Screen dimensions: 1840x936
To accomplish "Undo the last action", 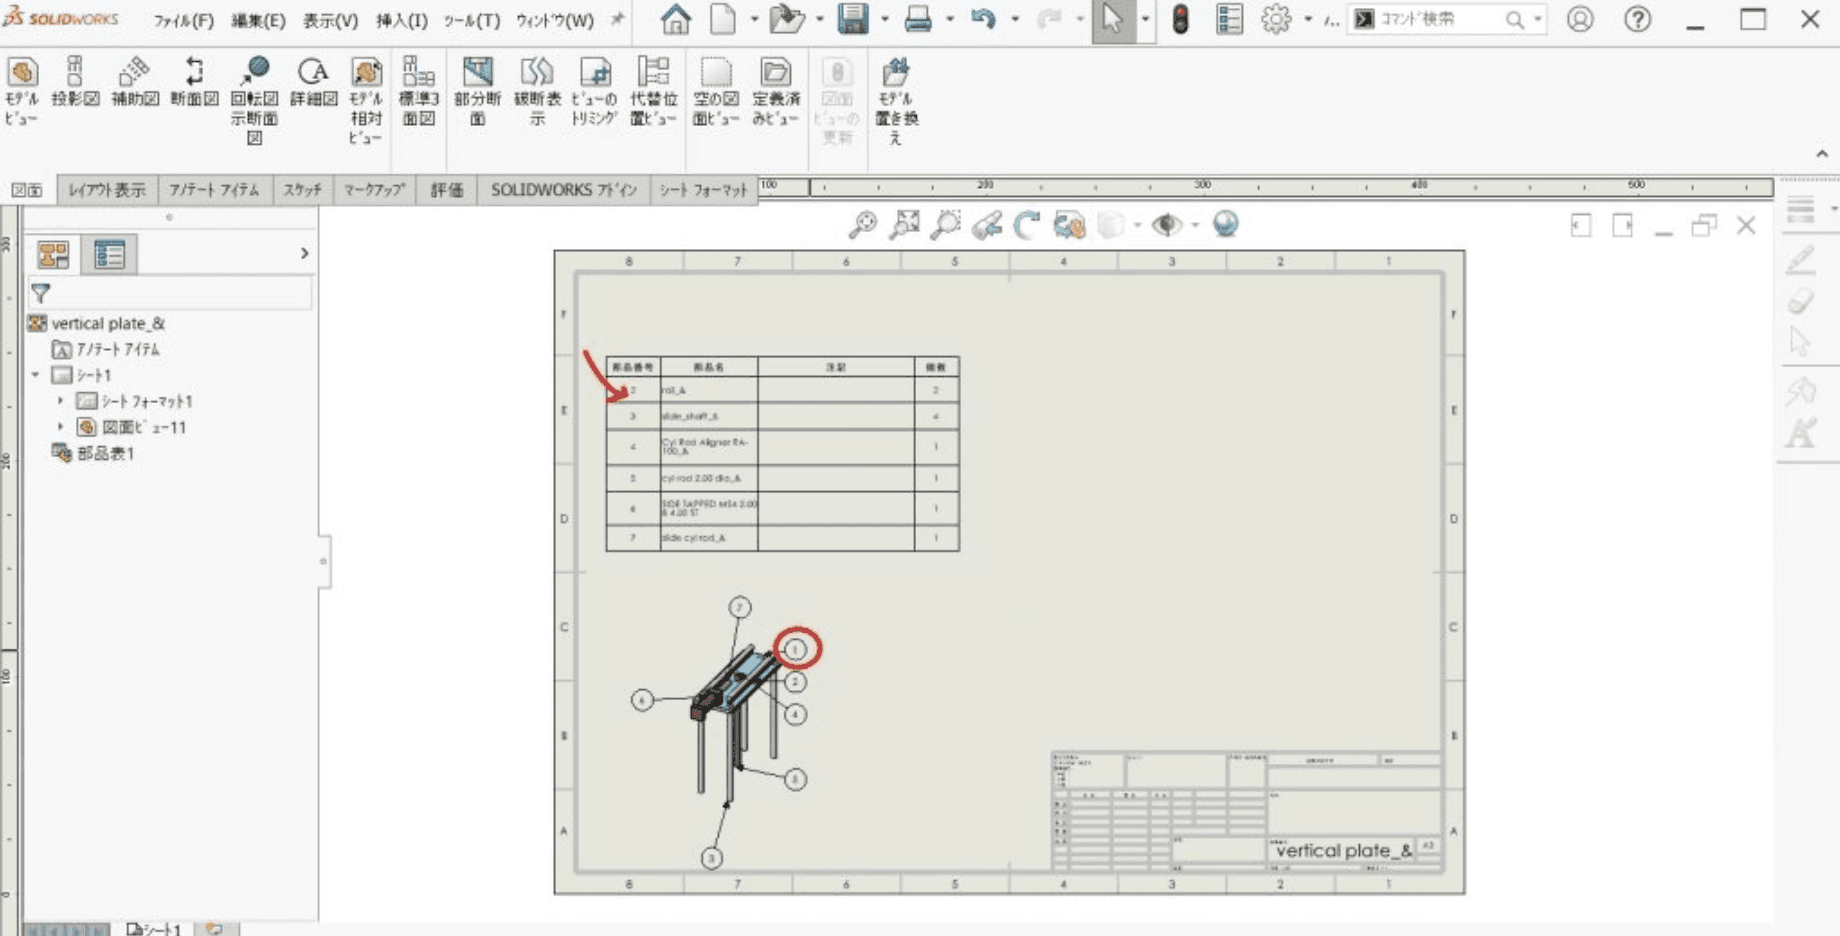I will [x=983, y=19].
